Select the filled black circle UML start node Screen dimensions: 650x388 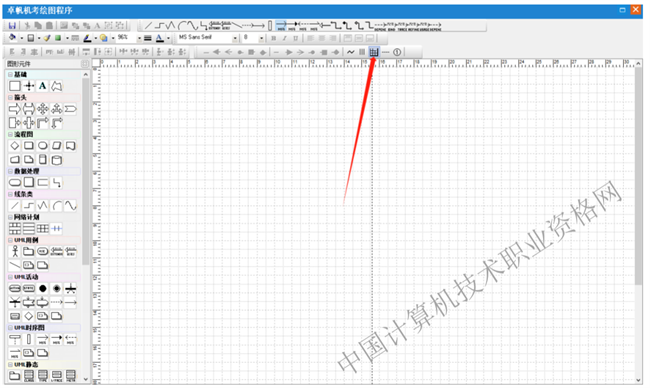[x=43, y=289]
